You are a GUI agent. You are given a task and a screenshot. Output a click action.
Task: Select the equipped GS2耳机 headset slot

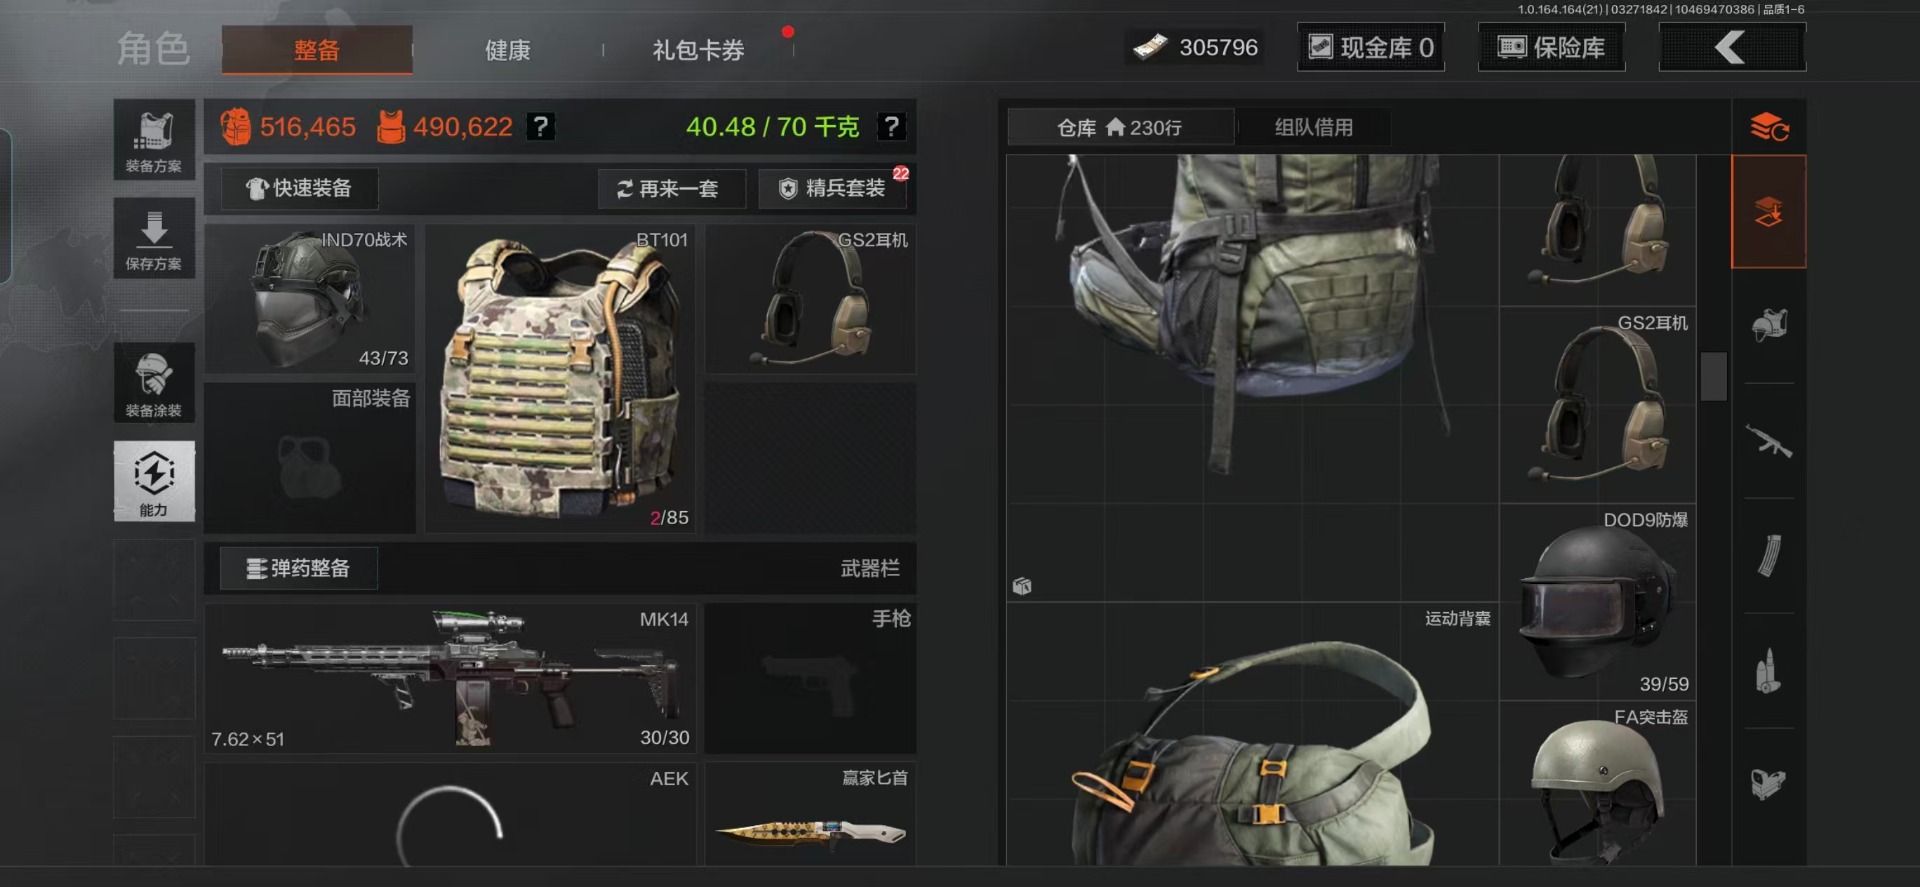click(811, 299)
